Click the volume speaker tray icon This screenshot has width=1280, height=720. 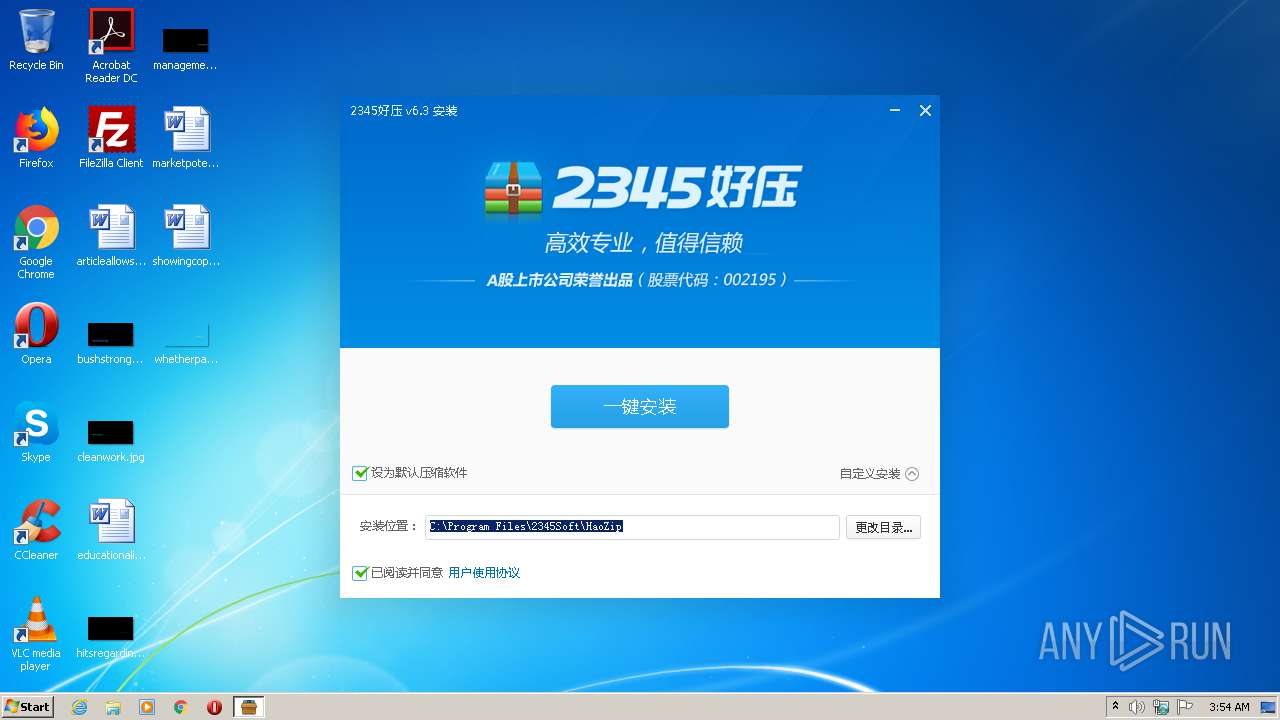pyautogui.click(x=1137, y=707)
